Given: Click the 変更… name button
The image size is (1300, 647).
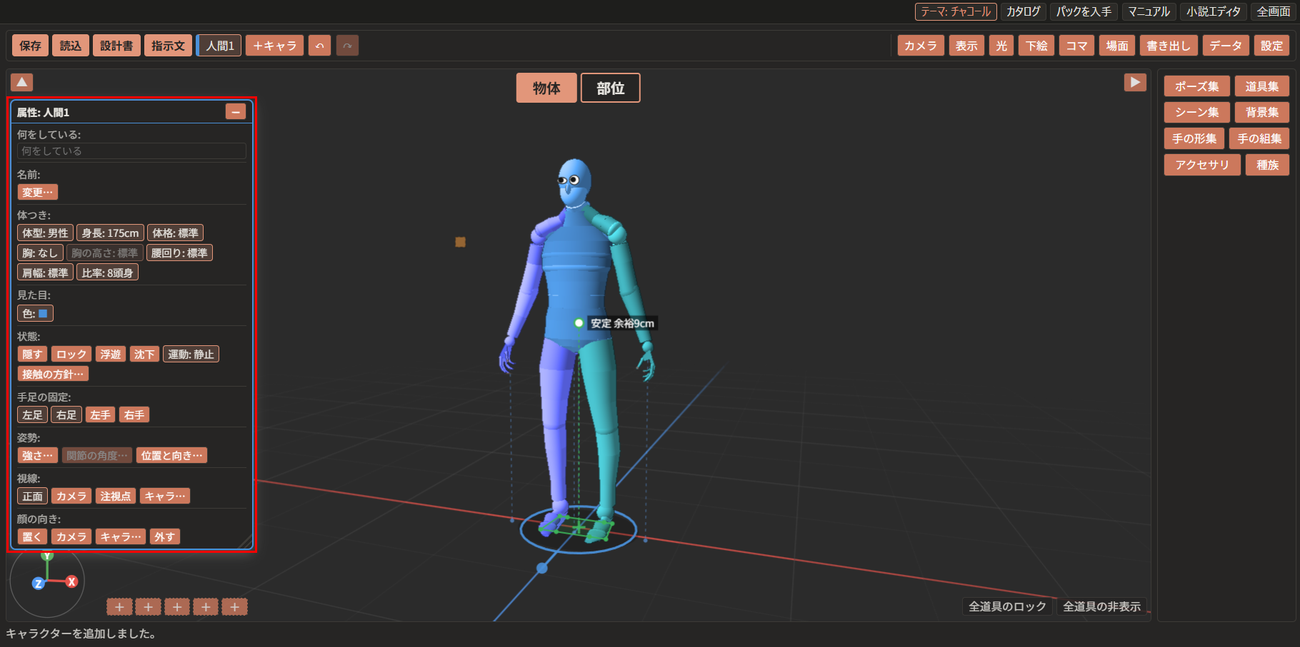Looking at the screenshot, I should pos(38,192).
